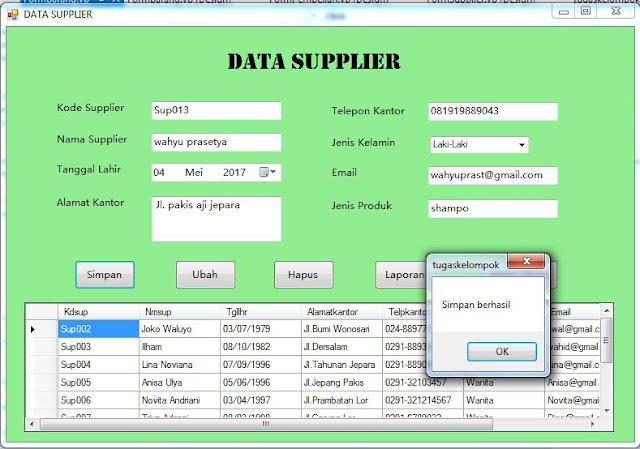Click the Alamatkantor column header
The height and width of the screenshot is (449, 640).
coord(342,312)
